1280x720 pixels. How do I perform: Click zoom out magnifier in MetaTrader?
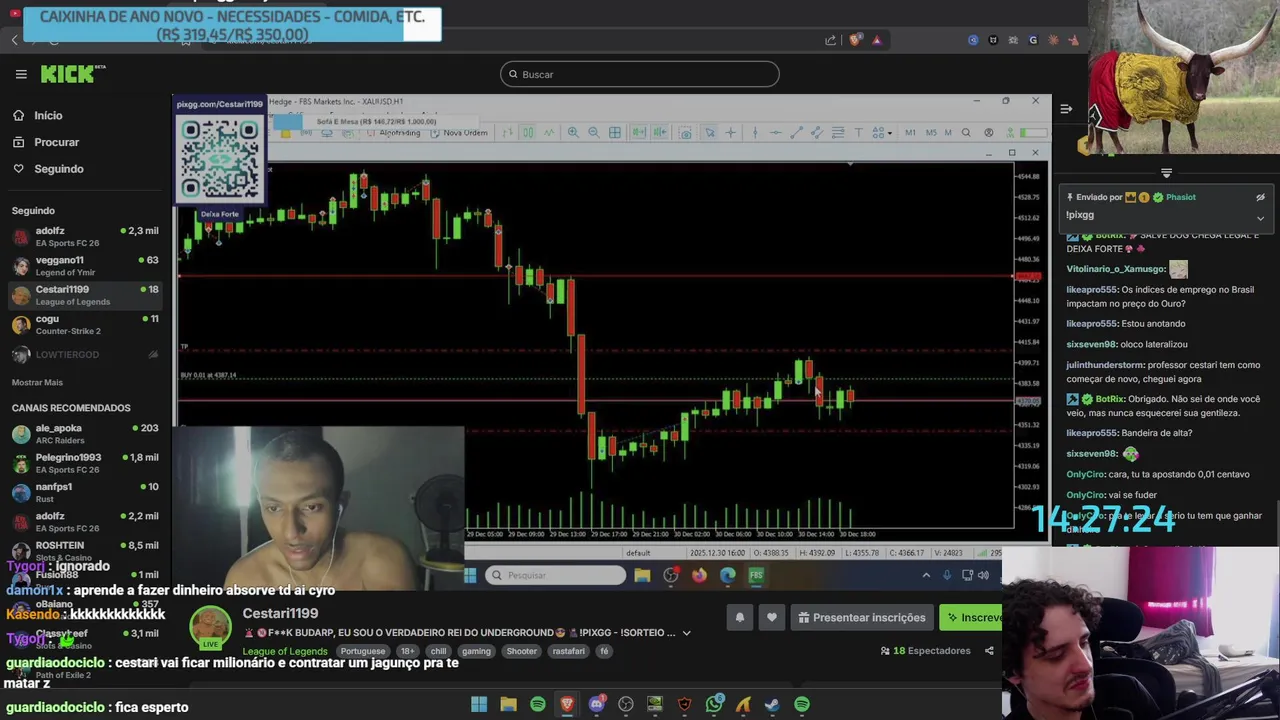tap(594, 132)
